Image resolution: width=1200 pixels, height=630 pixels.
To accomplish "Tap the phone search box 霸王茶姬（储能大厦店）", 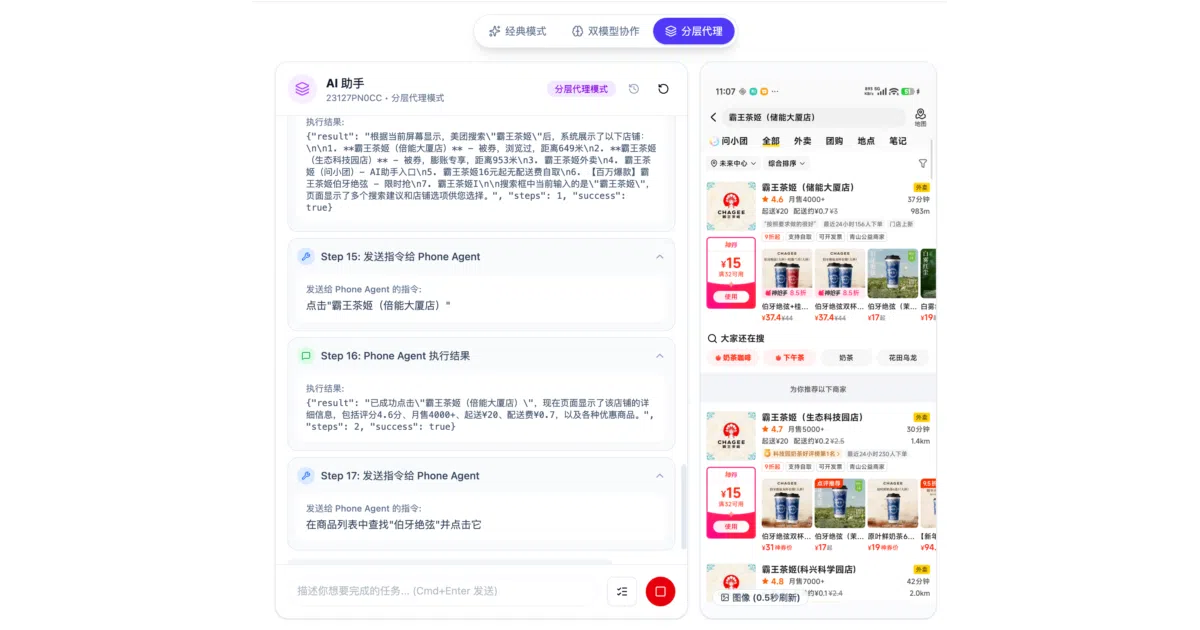I will 813,117.
